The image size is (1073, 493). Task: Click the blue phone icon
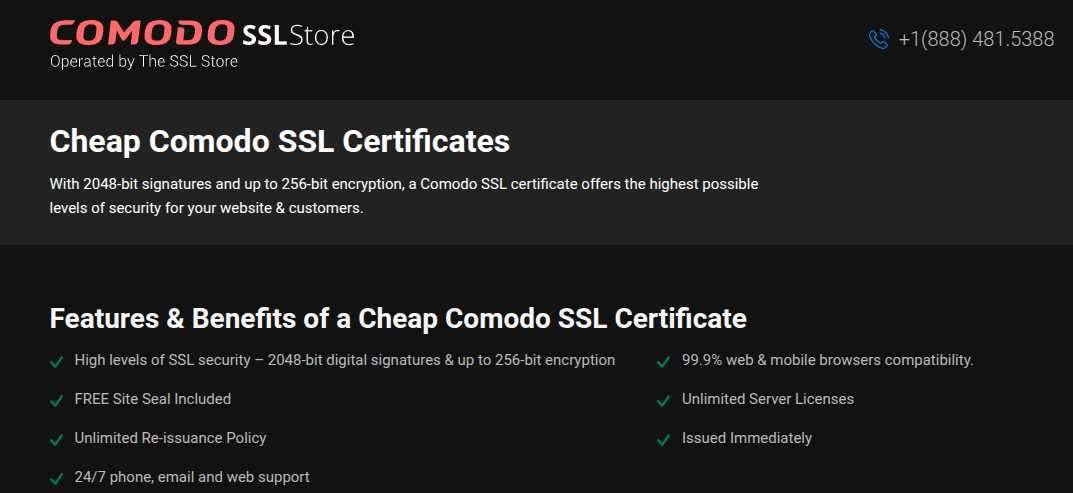pos(879,39)
